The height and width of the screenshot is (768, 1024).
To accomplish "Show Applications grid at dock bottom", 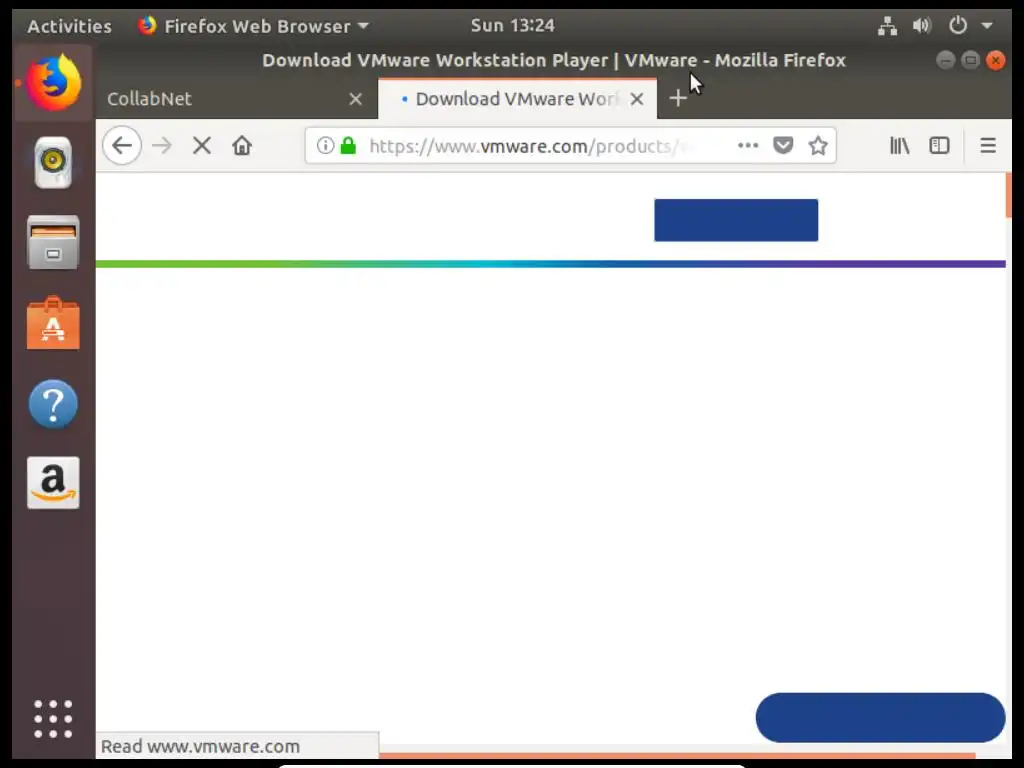I will click(x=53, y=719).
